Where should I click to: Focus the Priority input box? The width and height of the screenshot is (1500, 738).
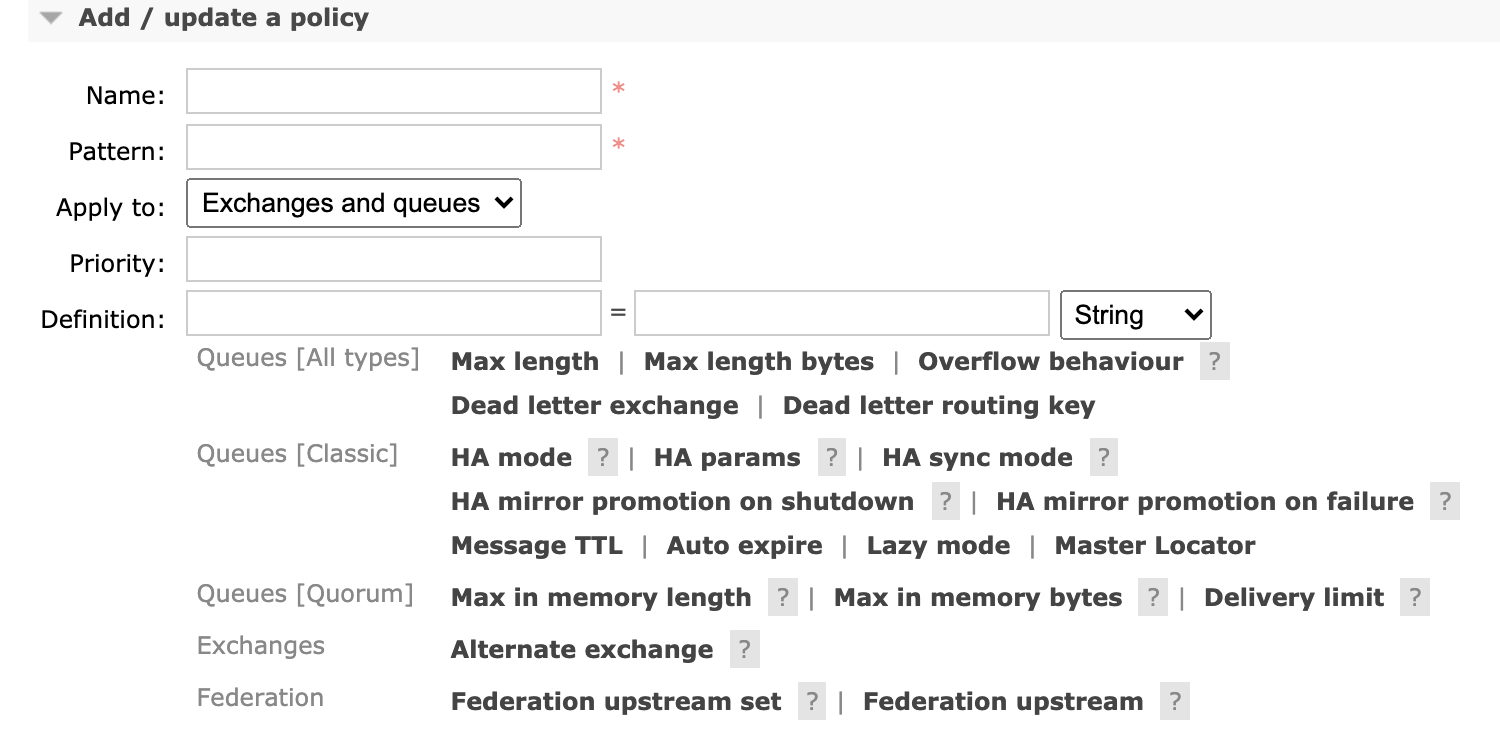394,260
